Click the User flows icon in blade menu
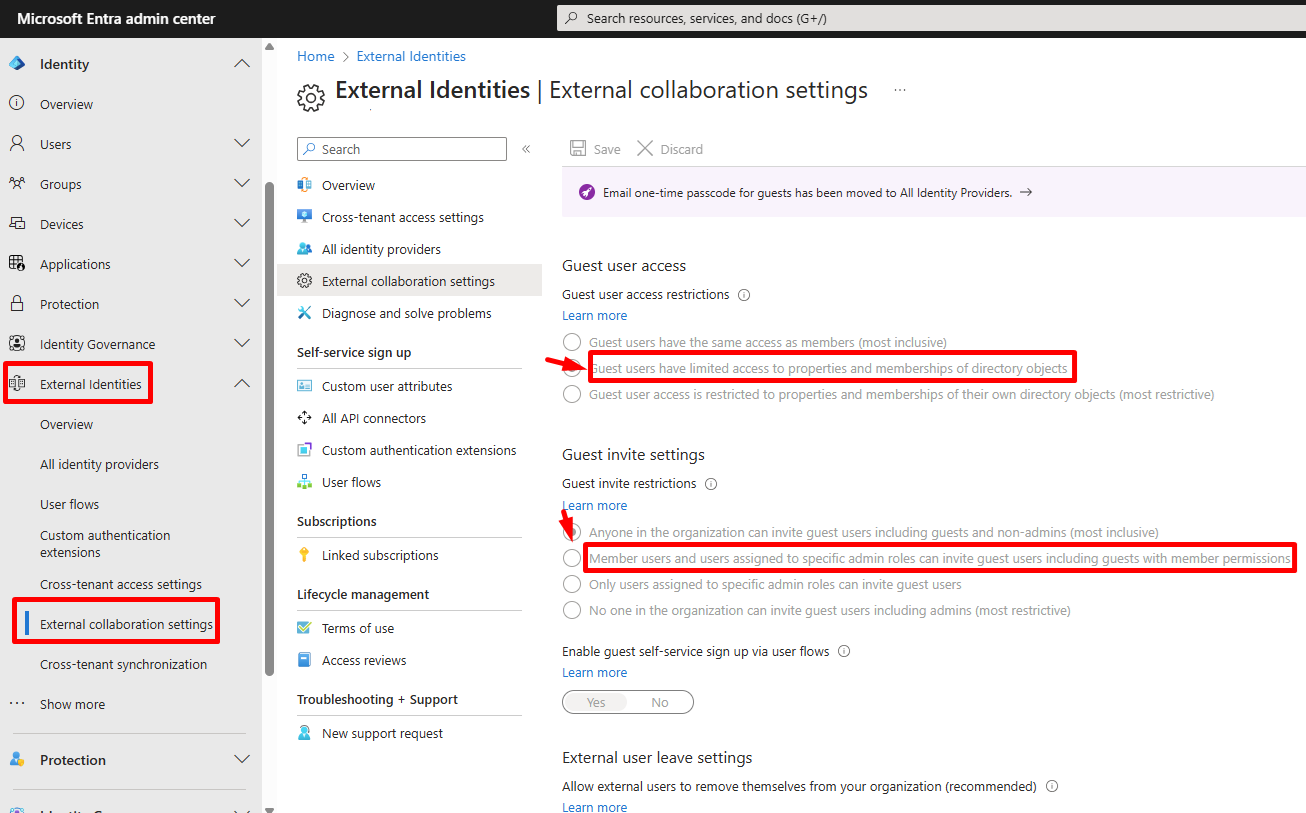The width and height of the screenshot is (1306, 813). [x=305, y=482]
